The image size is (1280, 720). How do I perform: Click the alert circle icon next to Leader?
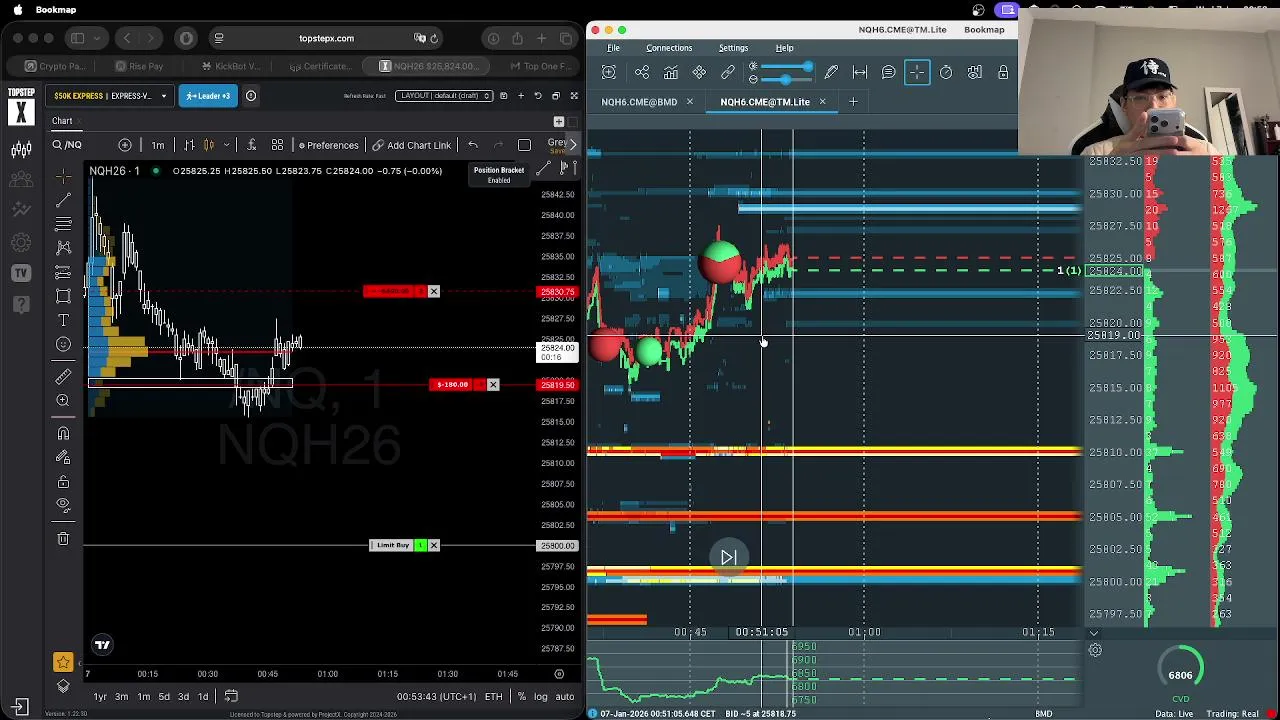point(251,96)
